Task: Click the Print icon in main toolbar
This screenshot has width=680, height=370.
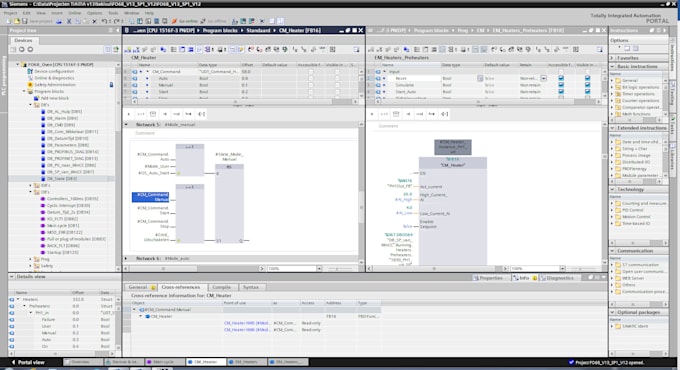Action: (x=59, y=21)
